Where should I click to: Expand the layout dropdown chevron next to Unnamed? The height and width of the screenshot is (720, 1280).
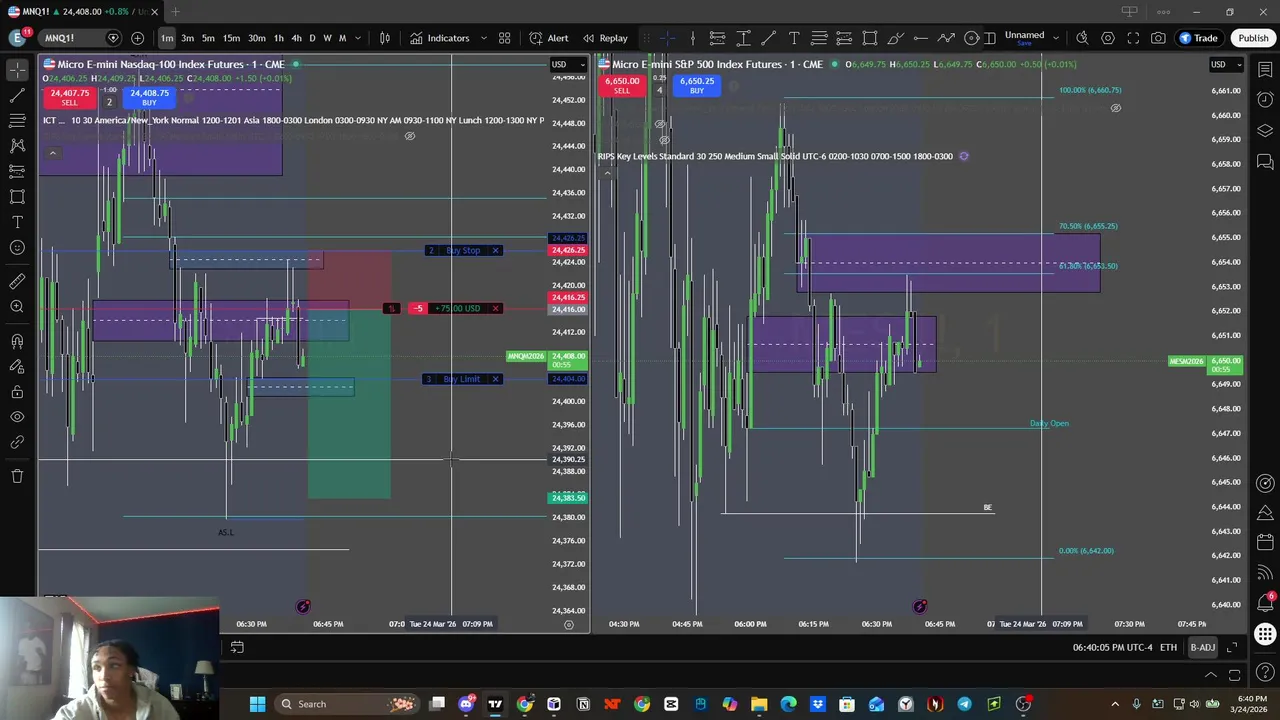[1056, 38]
